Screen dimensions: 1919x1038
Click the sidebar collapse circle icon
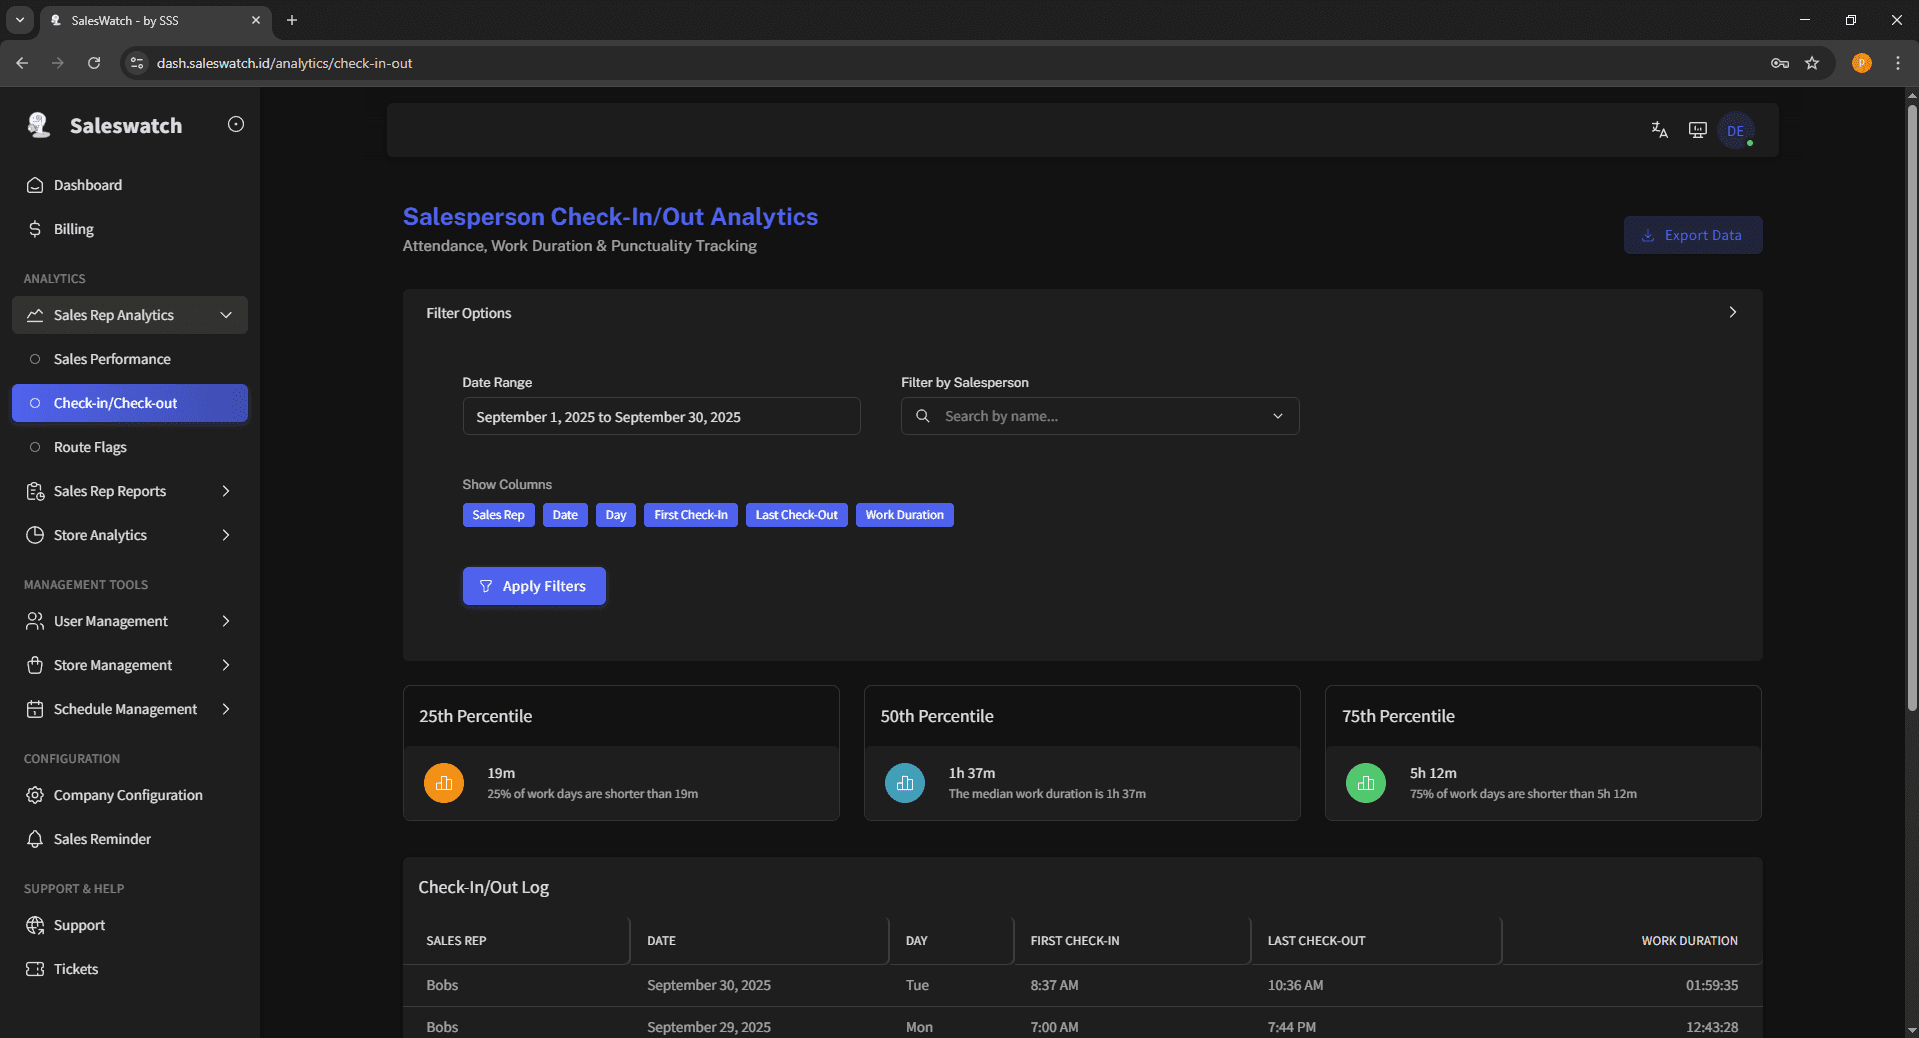coord(236,124)
